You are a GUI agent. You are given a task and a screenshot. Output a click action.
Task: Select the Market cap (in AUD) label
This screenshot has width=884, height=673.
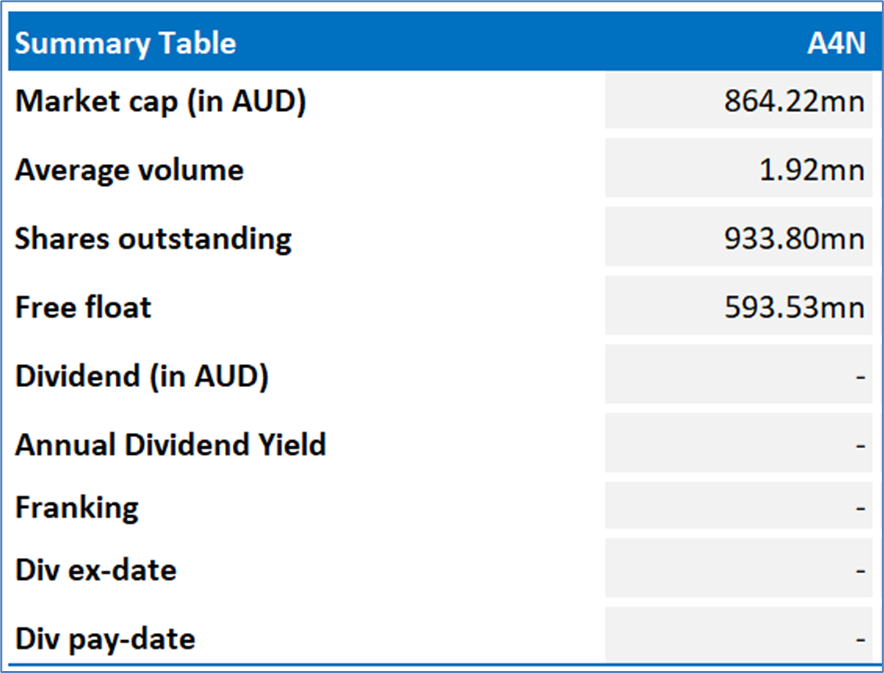point(160,101)
